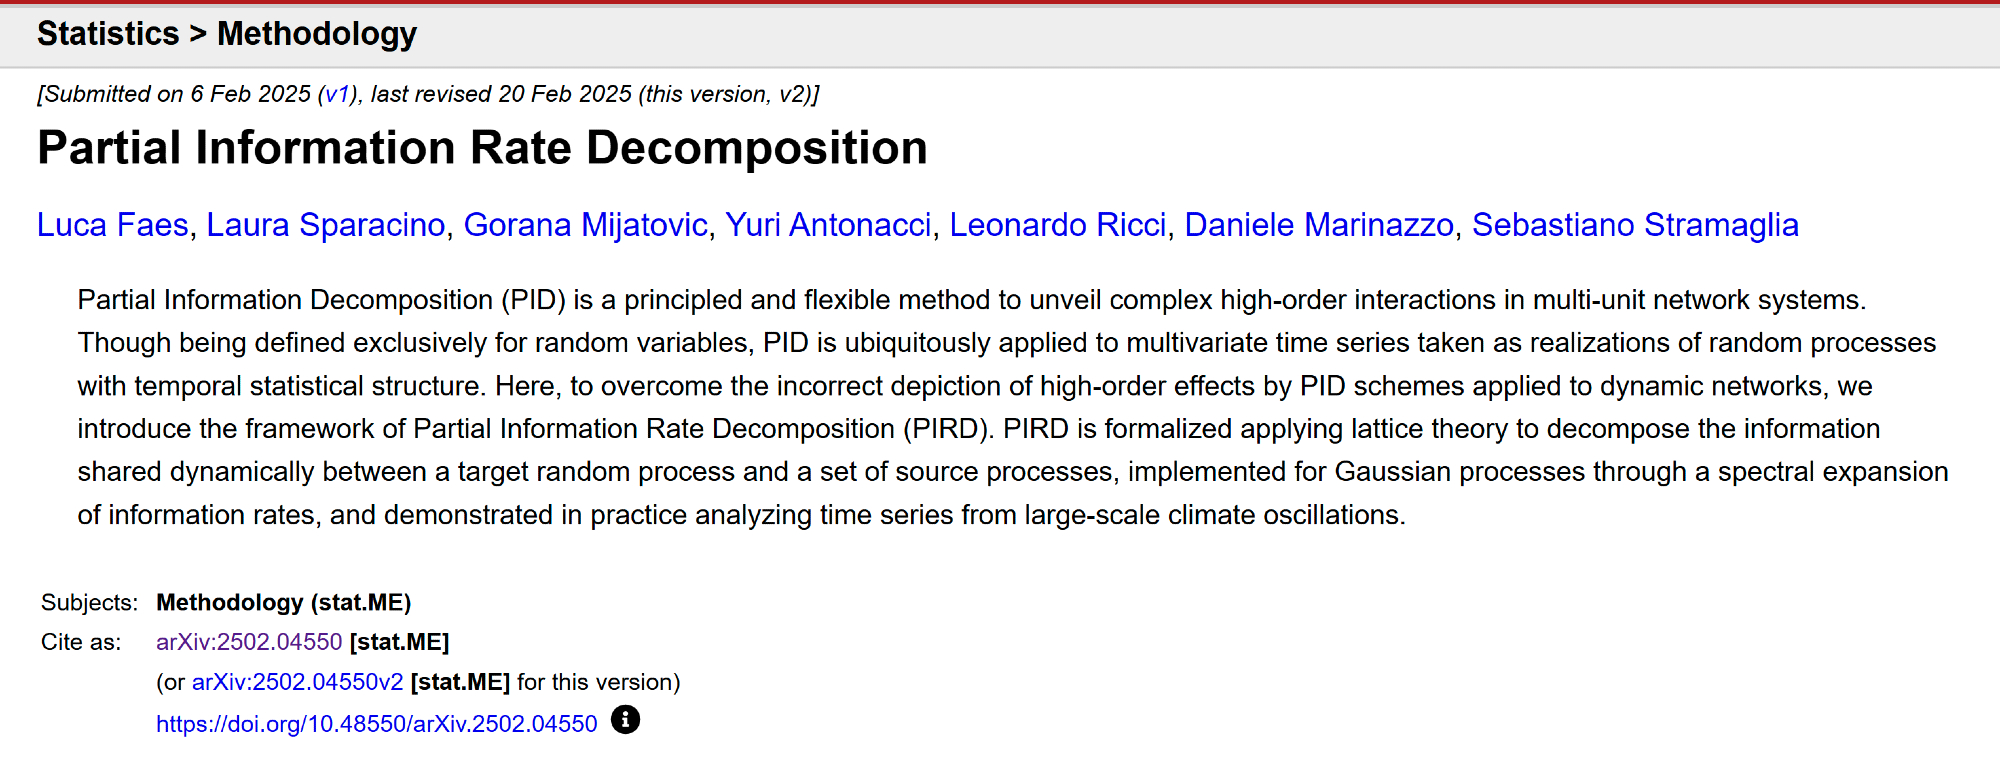Viewport: 2000px width, 759px height.
Task: View papers by Leonardo Ricci
Action: (x=1057, y=225)
